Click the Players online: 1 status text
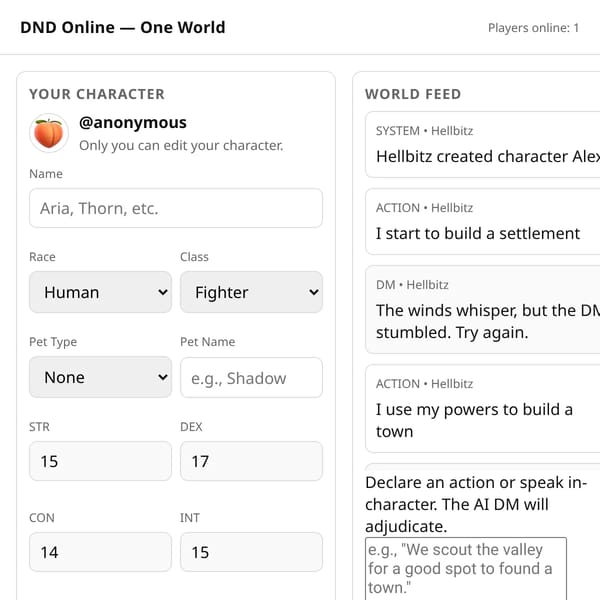This screenshot has height=600, width=600. pyautogui.click(x=533, y=28)
